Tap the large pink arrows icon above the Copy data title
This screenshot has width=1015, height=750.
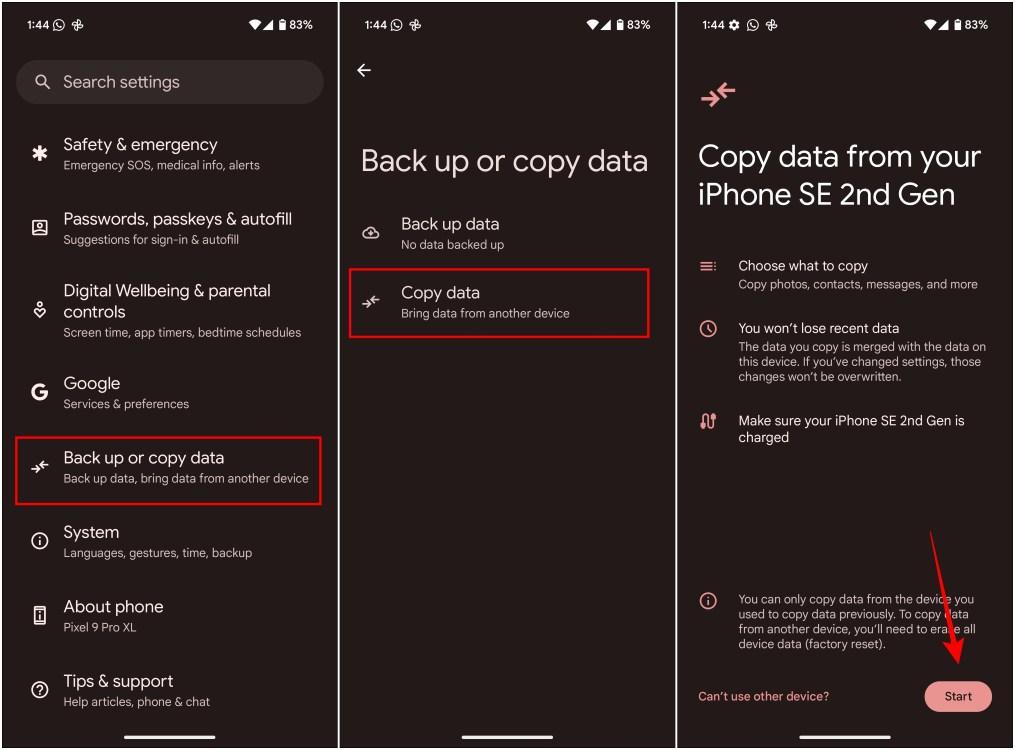click(x=718, y=94)
